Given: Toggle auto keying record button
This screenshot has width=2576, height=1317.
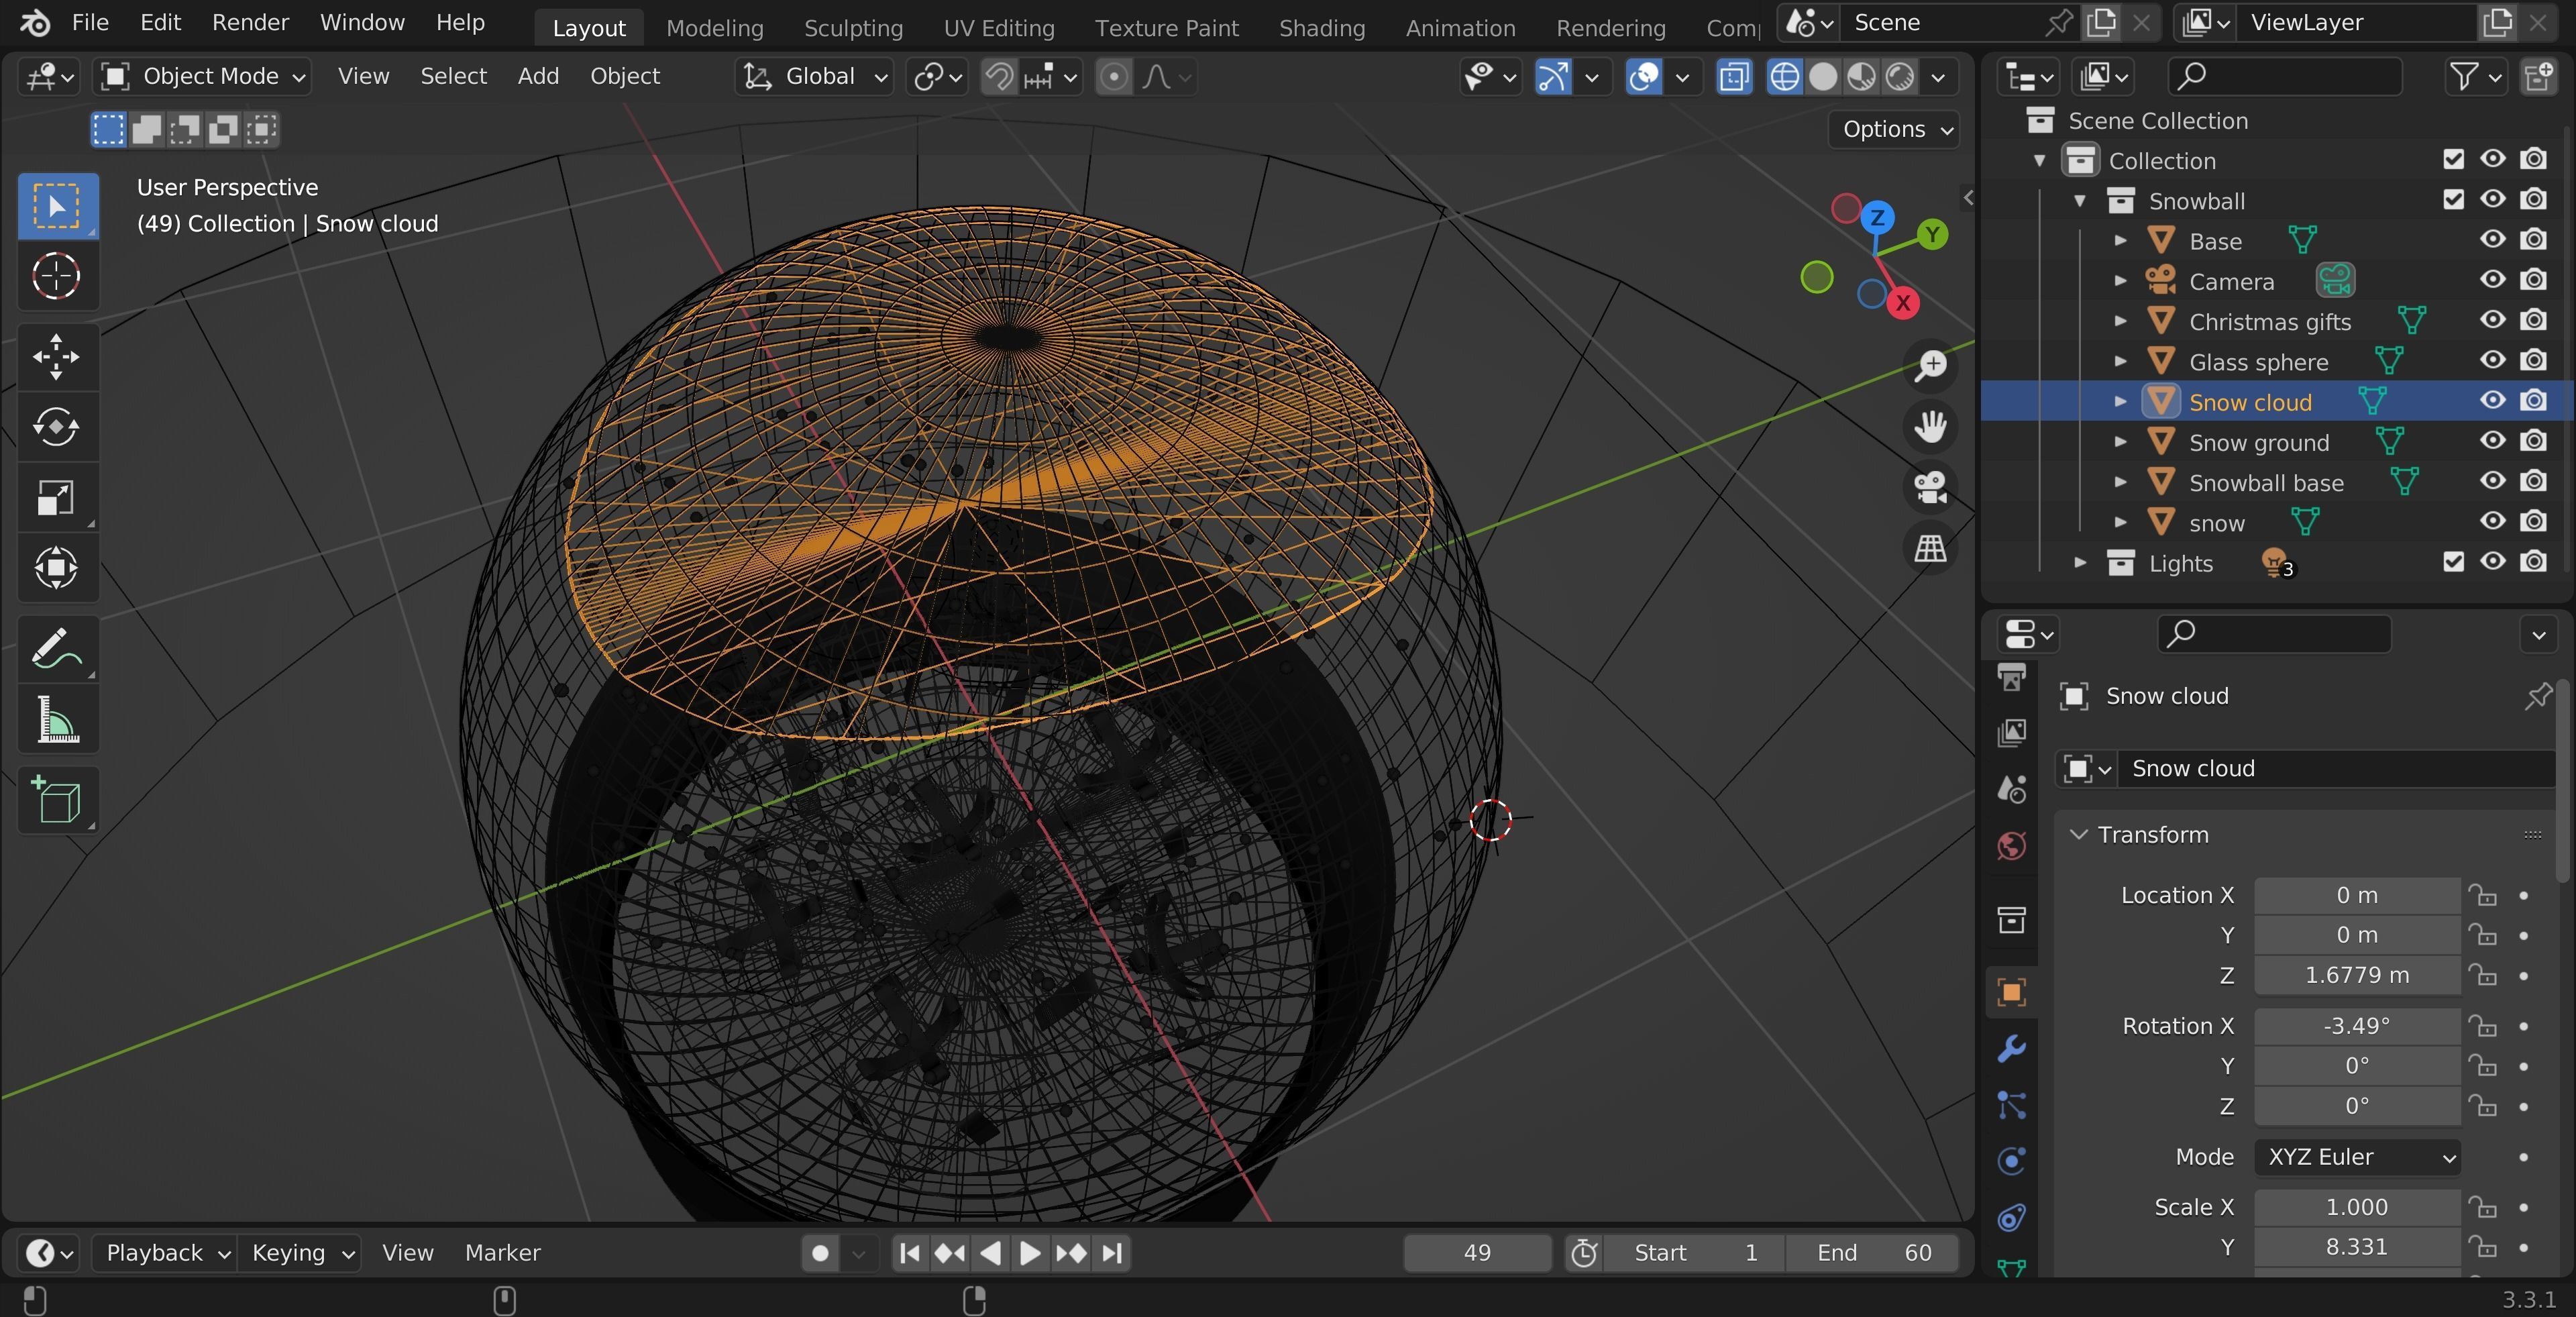Looking at the screenshot, I should click(821, 1253).
